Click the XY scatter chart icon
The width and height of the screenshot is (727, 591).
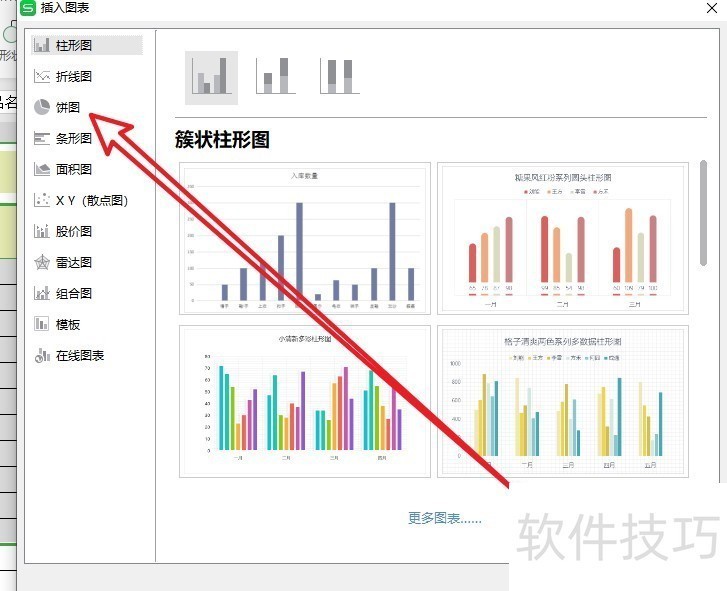pos(42,200)
